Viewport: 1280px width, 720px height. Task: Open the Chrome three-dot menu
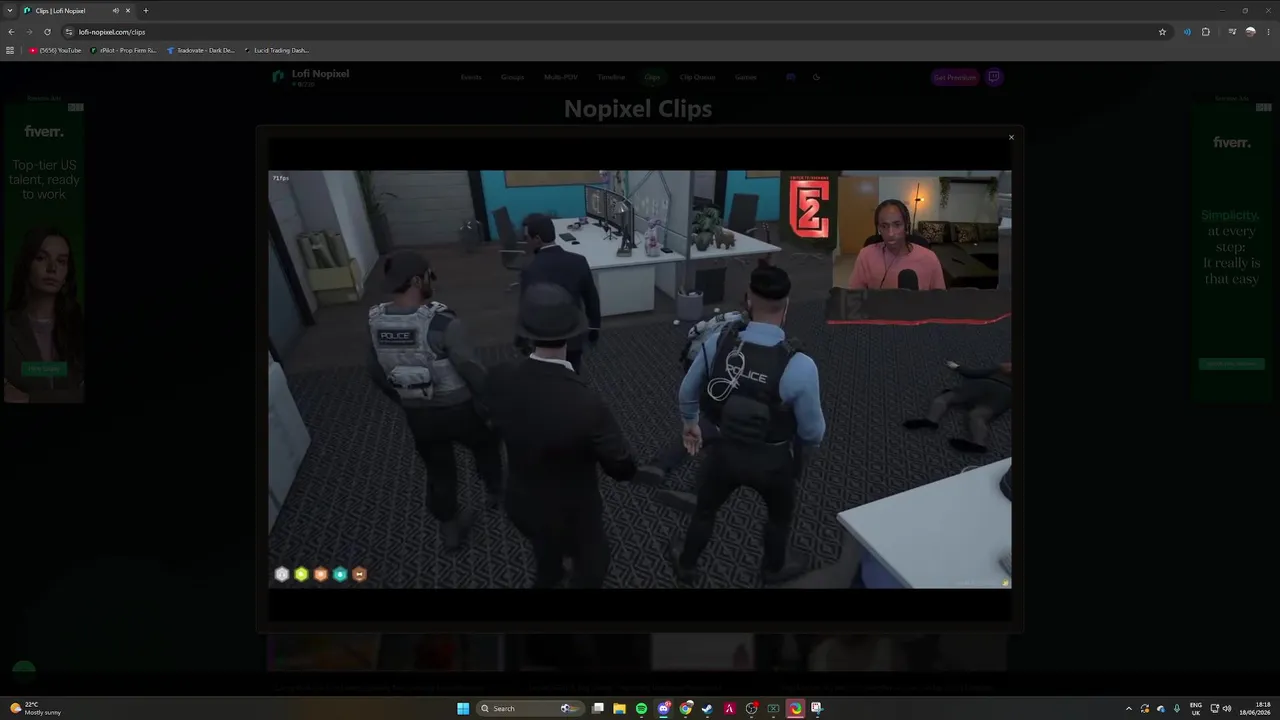(x=1268, y=32)
